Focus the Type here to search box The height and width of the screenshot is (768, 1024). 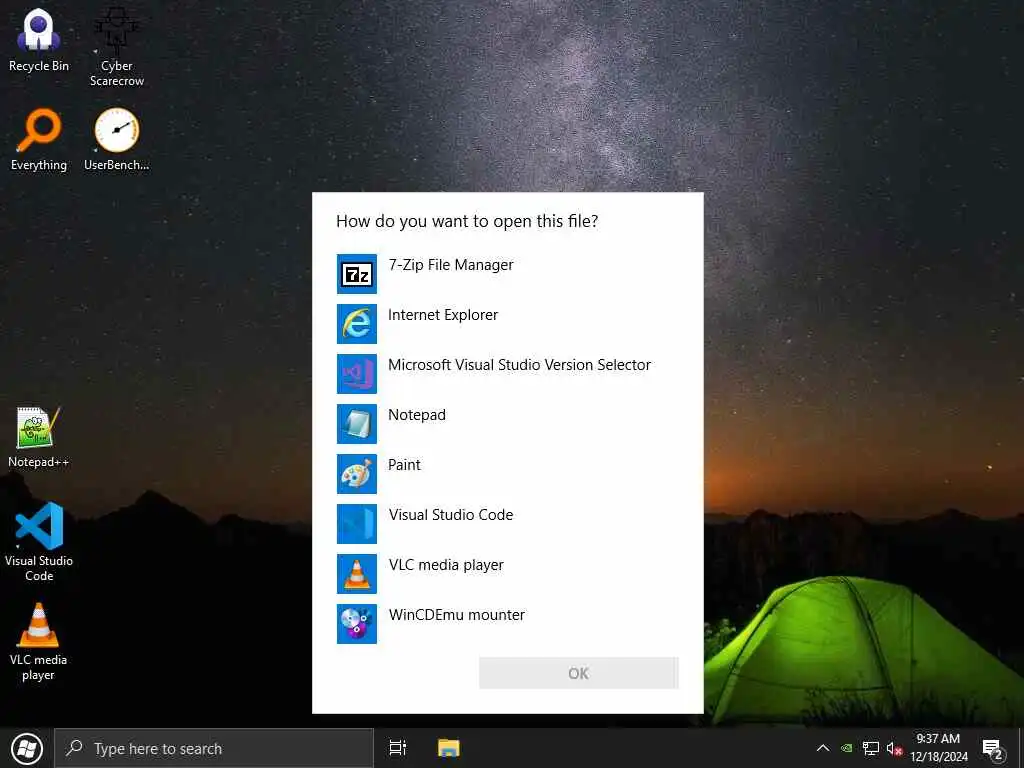(214, 748)
